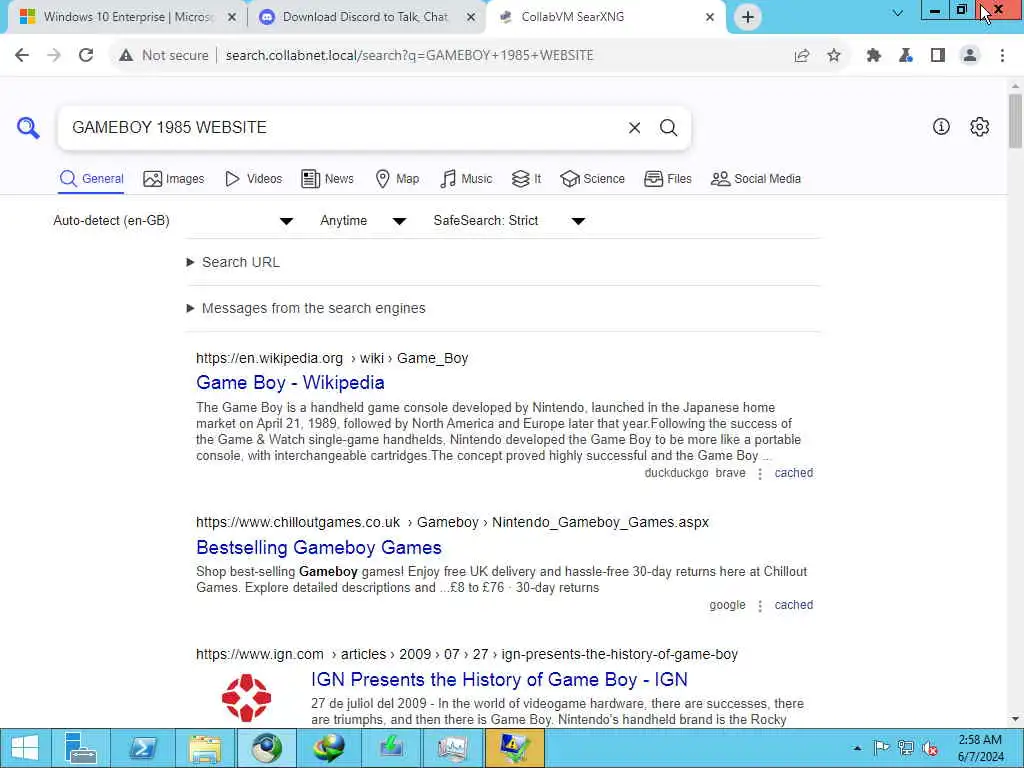This screenshot has height=768, width=1024.
Task: Select the General search category
Action: click(91, 179)
